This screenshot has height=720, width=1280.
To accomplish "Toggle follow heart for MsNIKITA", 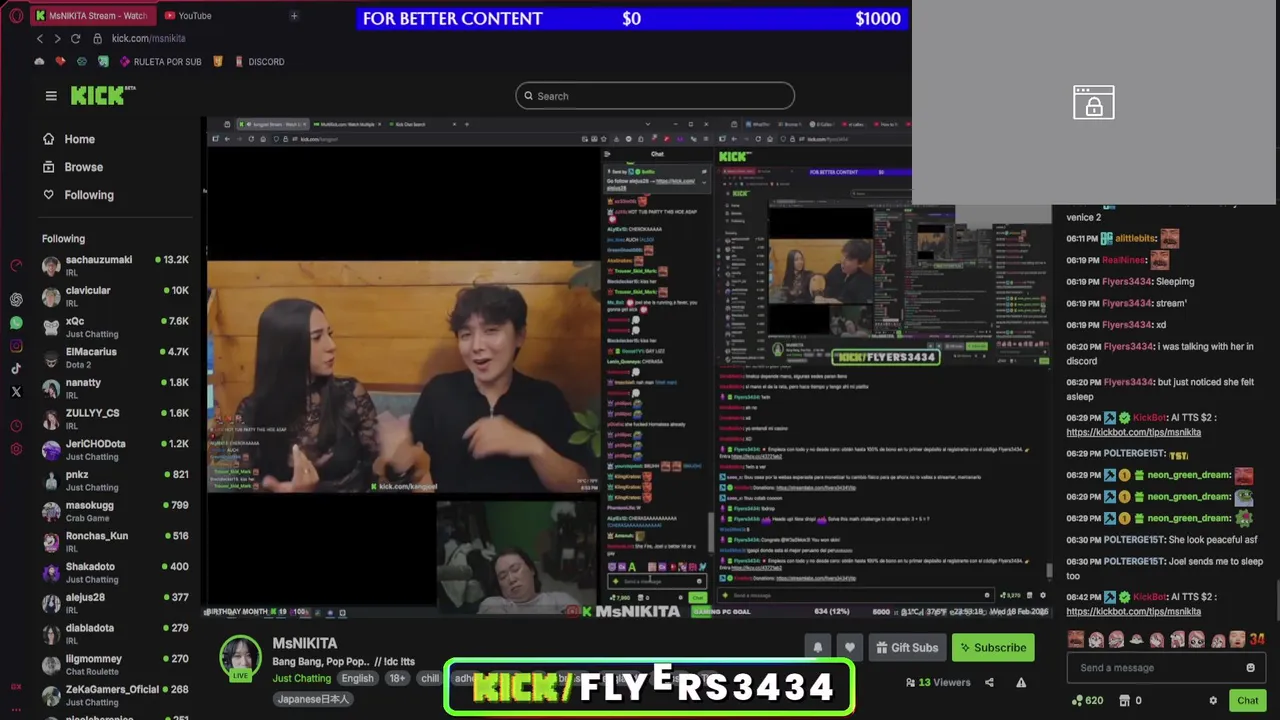I will click(x=849, y=647).
